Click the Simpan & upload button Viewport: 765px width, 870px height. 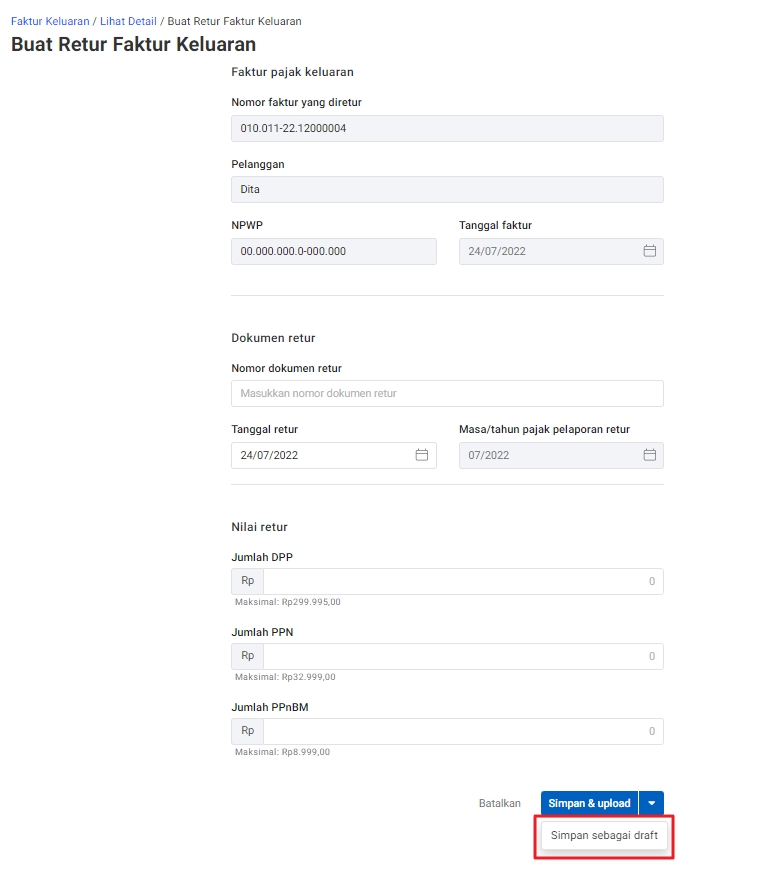coord(589,803)
